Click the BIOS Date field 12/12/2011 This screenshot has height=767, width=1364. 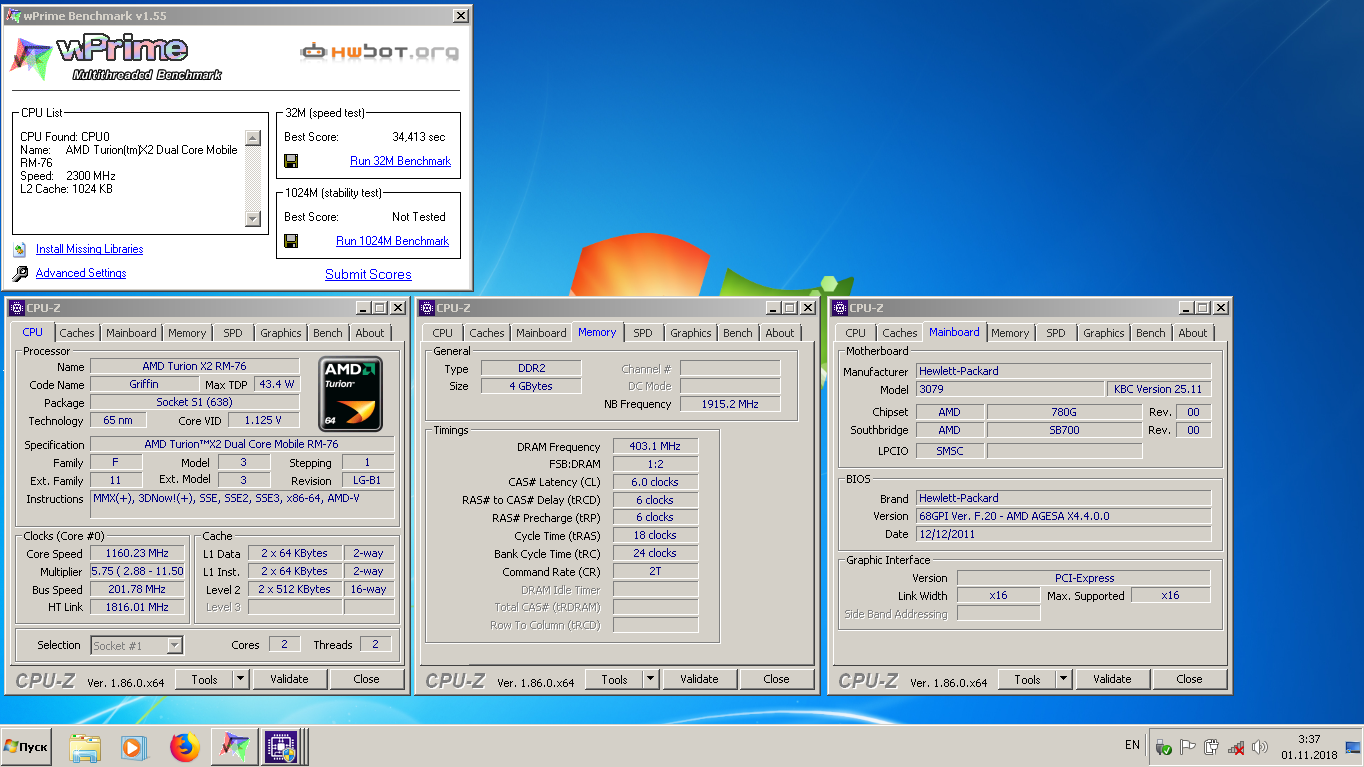click(x=1064, y=534)
